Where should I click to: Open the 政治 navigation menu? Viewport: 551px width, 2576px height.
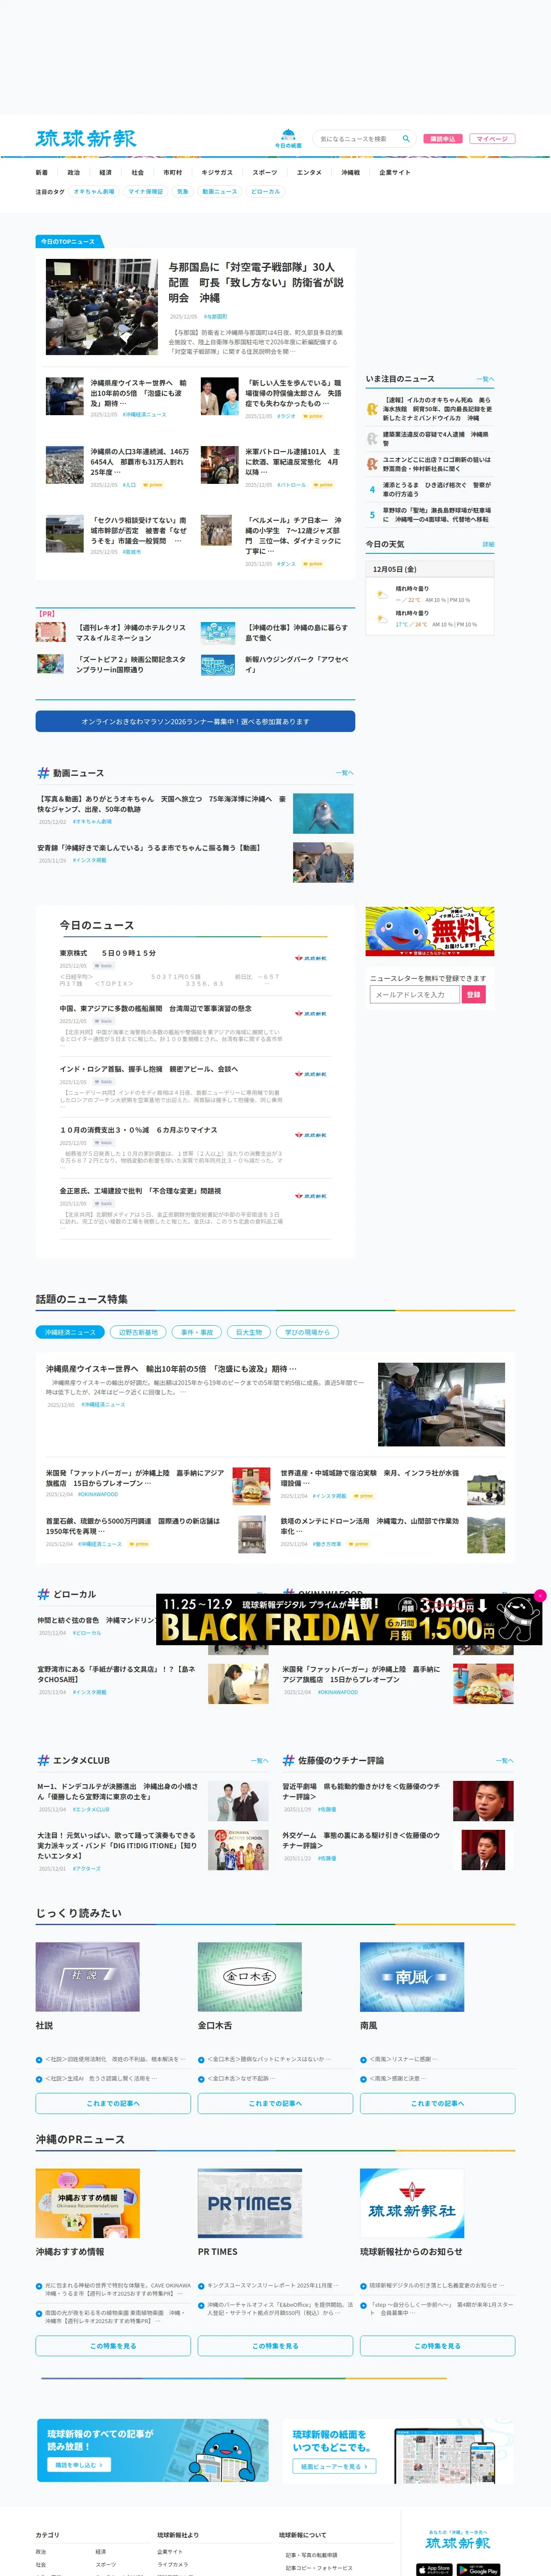73,172
